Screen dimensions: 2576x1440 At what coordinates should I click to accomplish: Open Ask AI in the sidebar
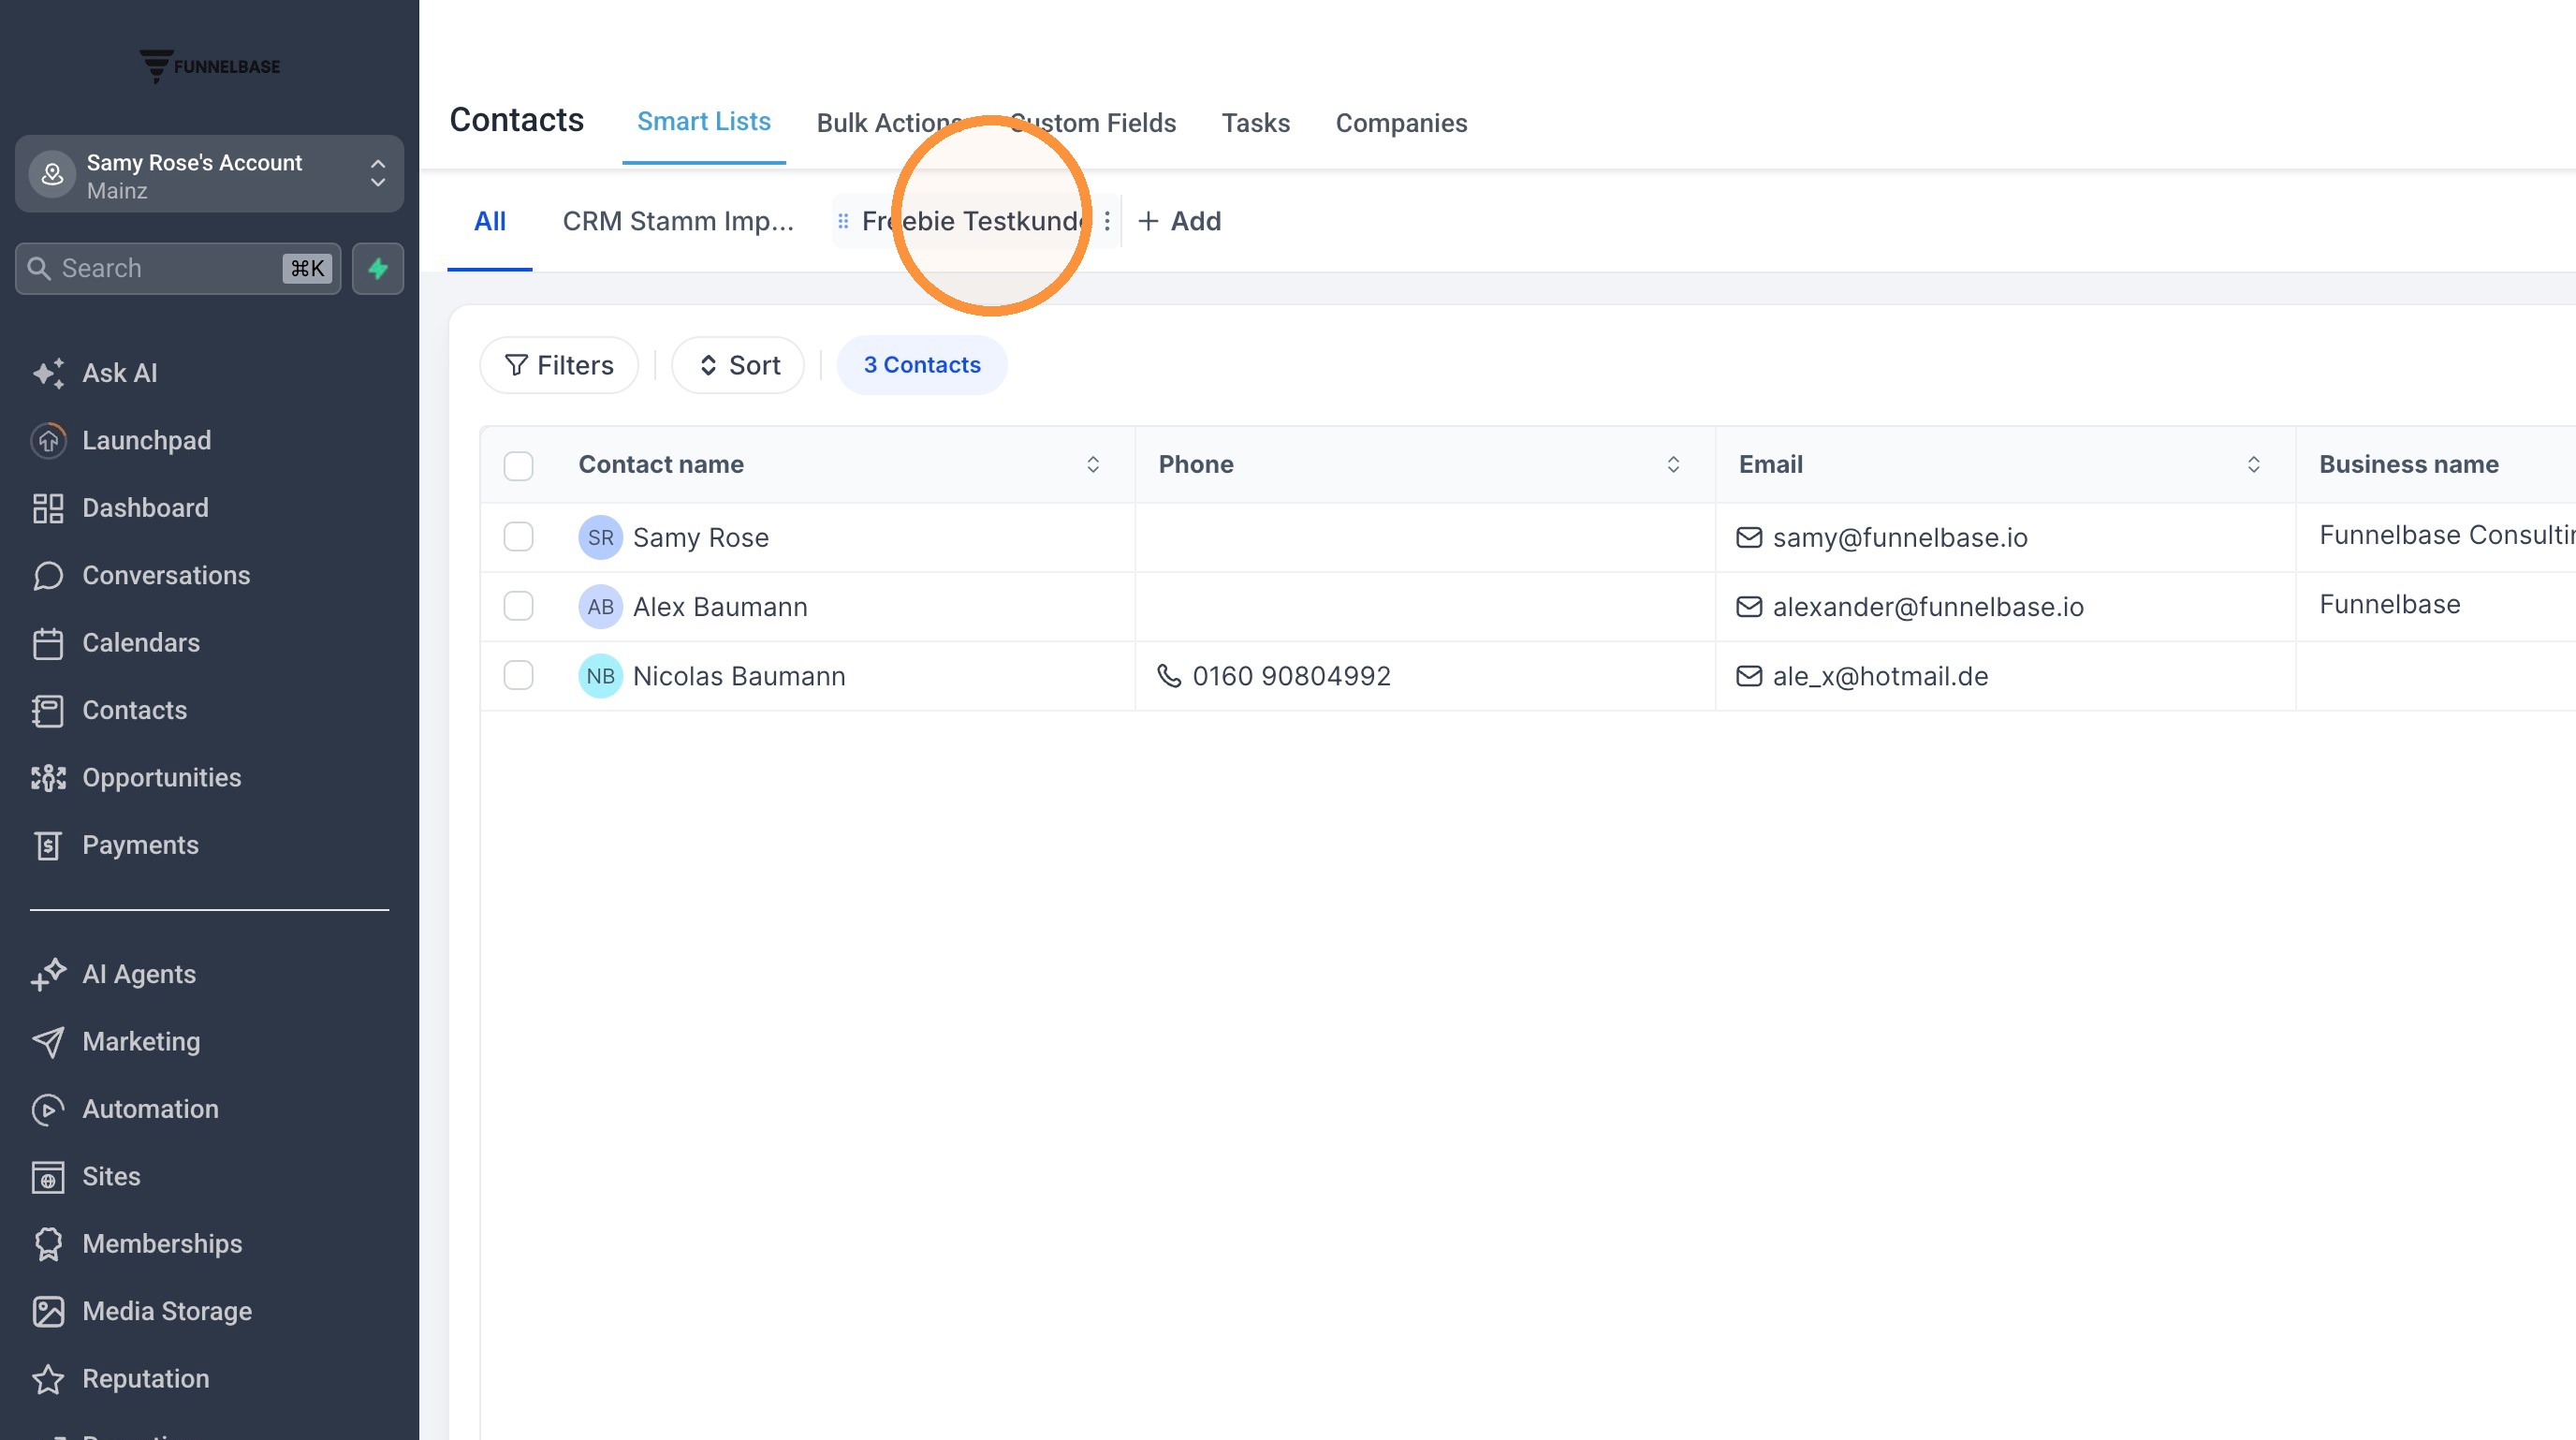click(119, 373)
